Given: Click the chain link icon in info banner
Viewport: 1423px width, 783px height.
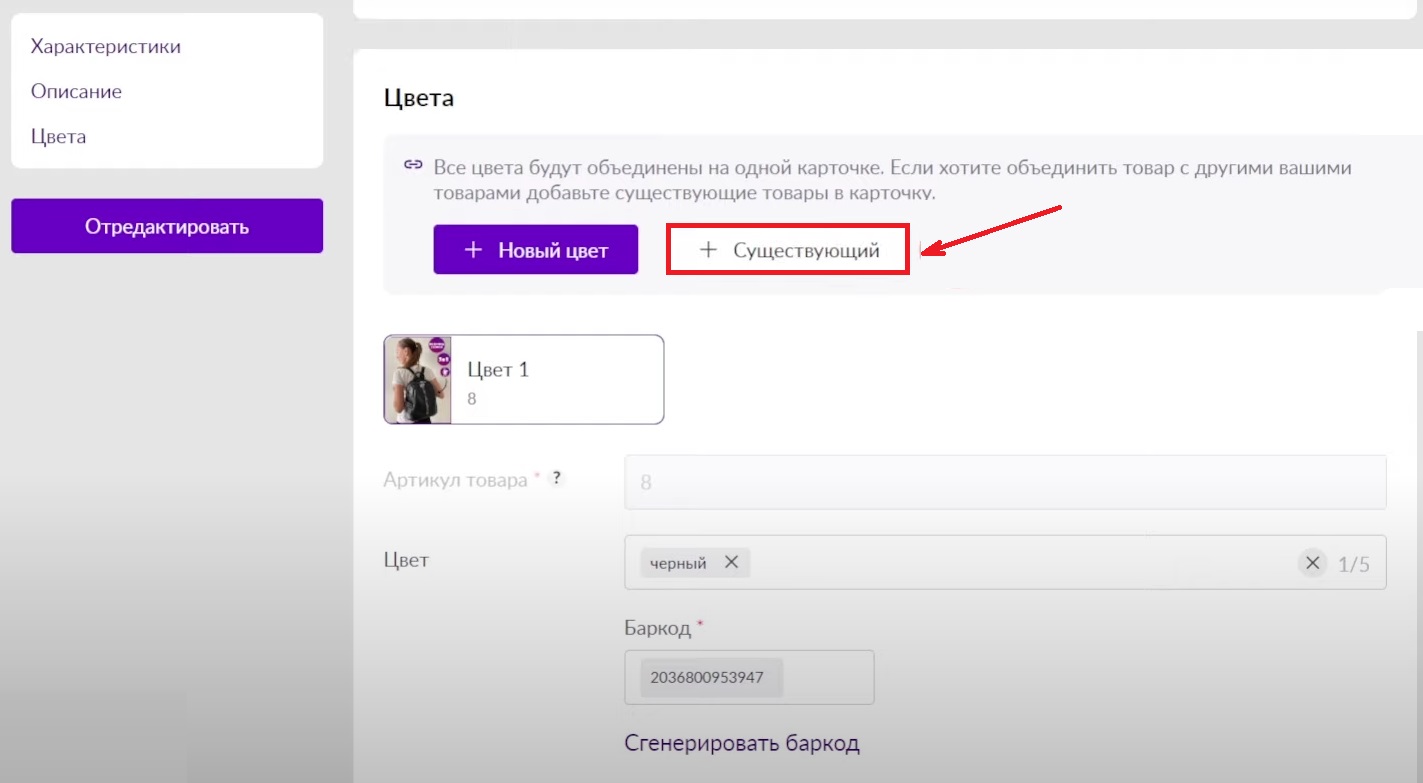Looking at the screenshot, I should [x=412, y=165].
